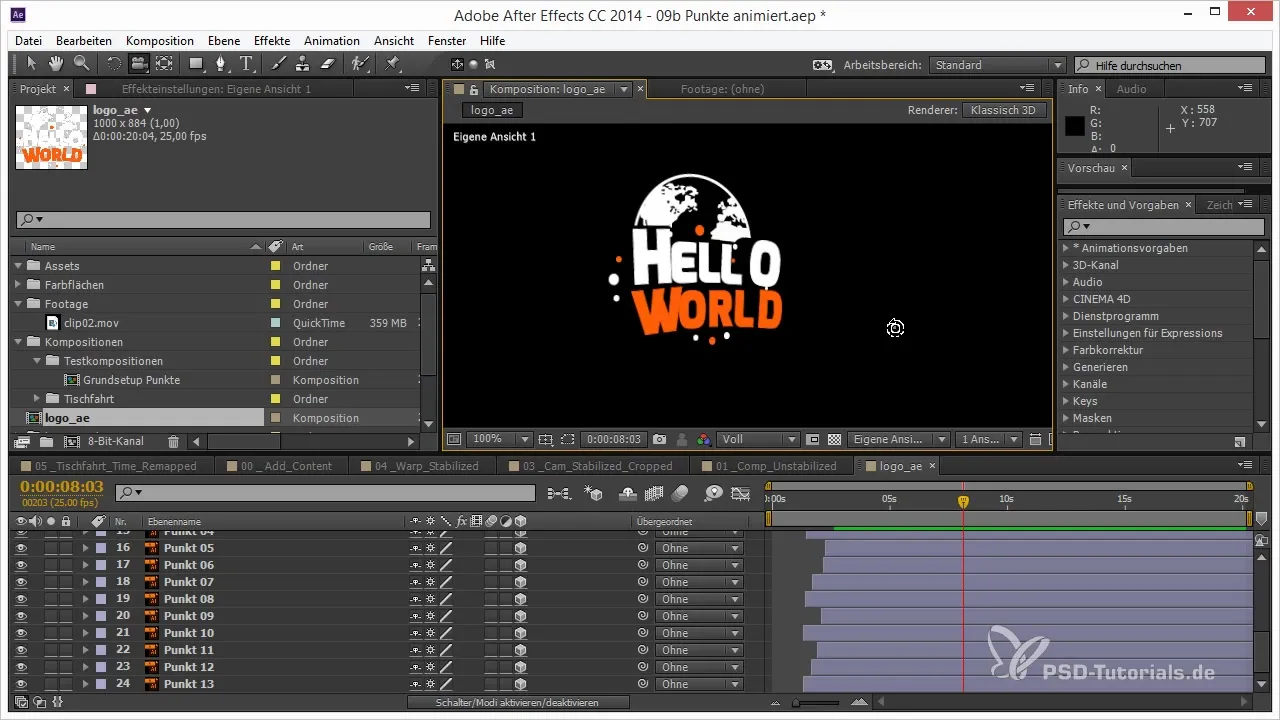Open the Komposition menu
1280x720 pixels.
pyautogui.click(x=160, y=41)
